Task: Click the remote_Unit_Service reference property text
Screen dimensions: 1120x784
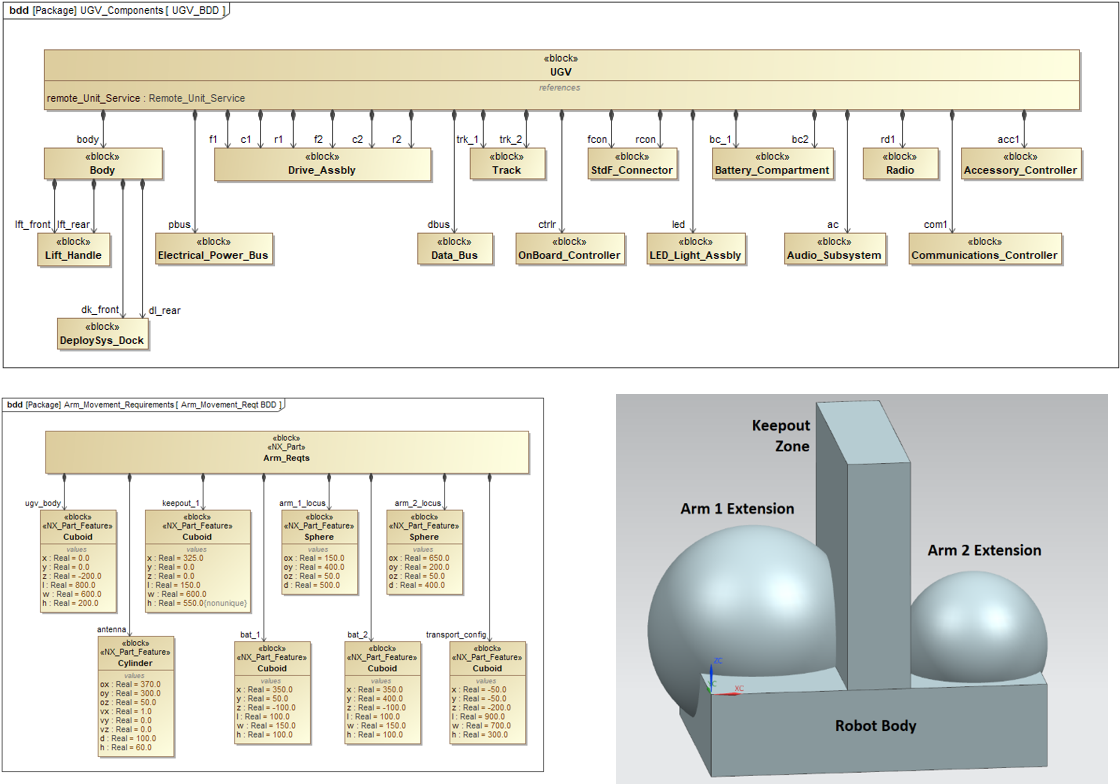Action: click(145, 98)
